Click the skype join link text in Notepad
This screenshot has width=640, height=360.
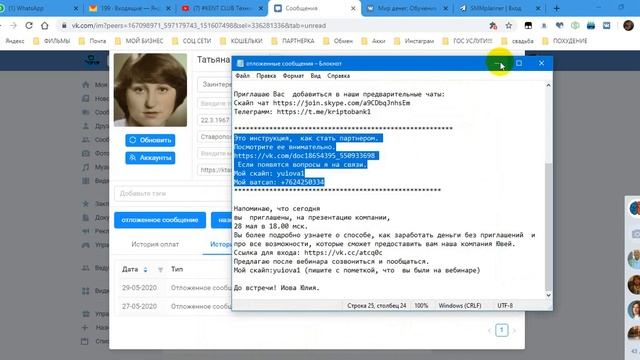click(341, 103)
